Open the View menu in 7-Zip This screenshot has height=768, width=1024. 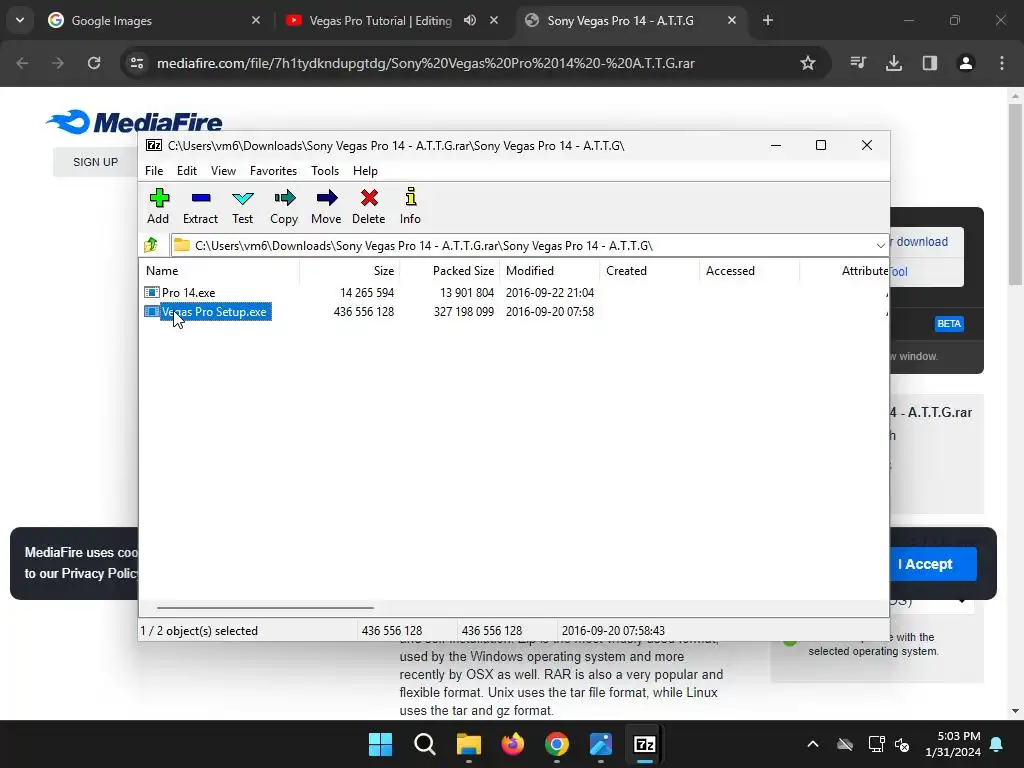click(223, 170)
